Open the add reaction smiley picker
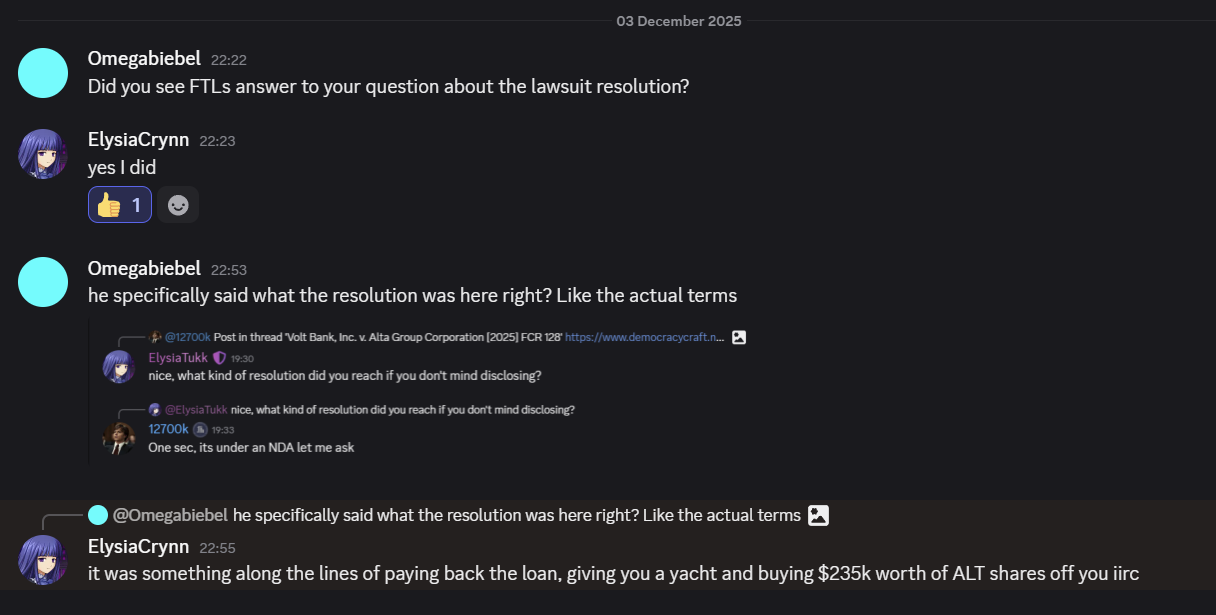 point(178,205)
